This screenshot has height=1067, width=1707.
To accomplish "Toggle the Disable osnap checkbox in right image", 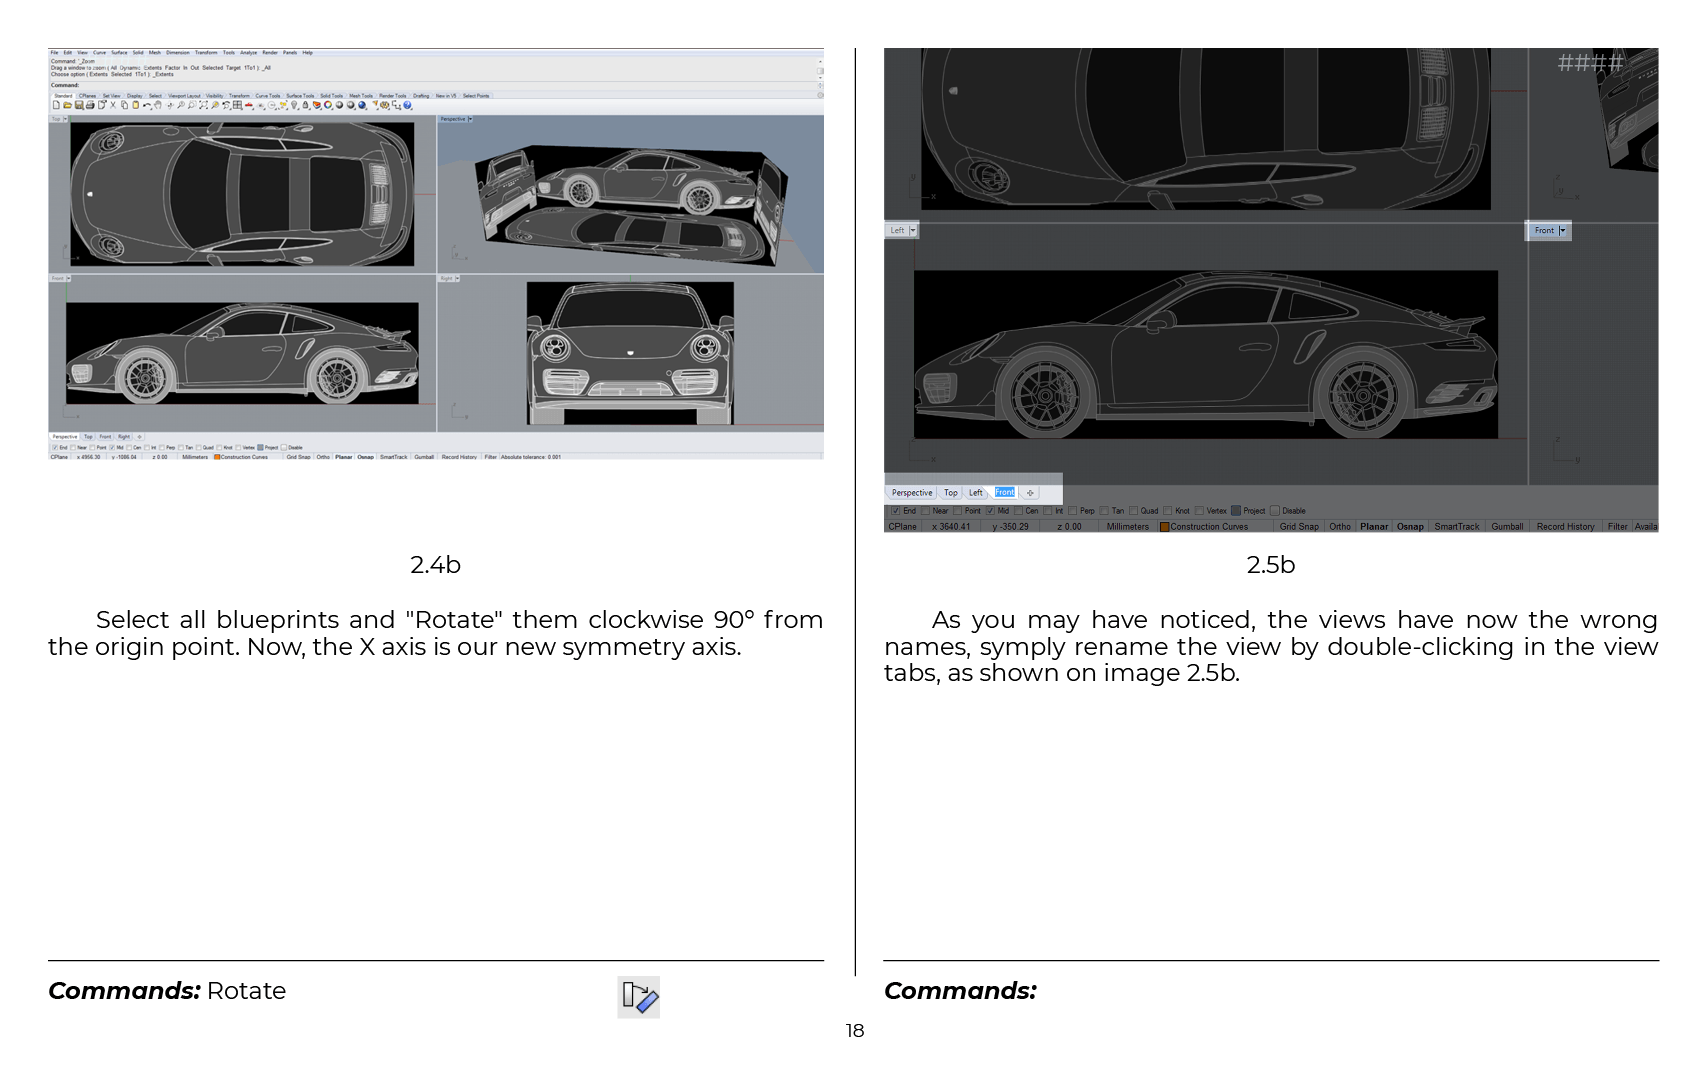I will [x=1275, y=511].
